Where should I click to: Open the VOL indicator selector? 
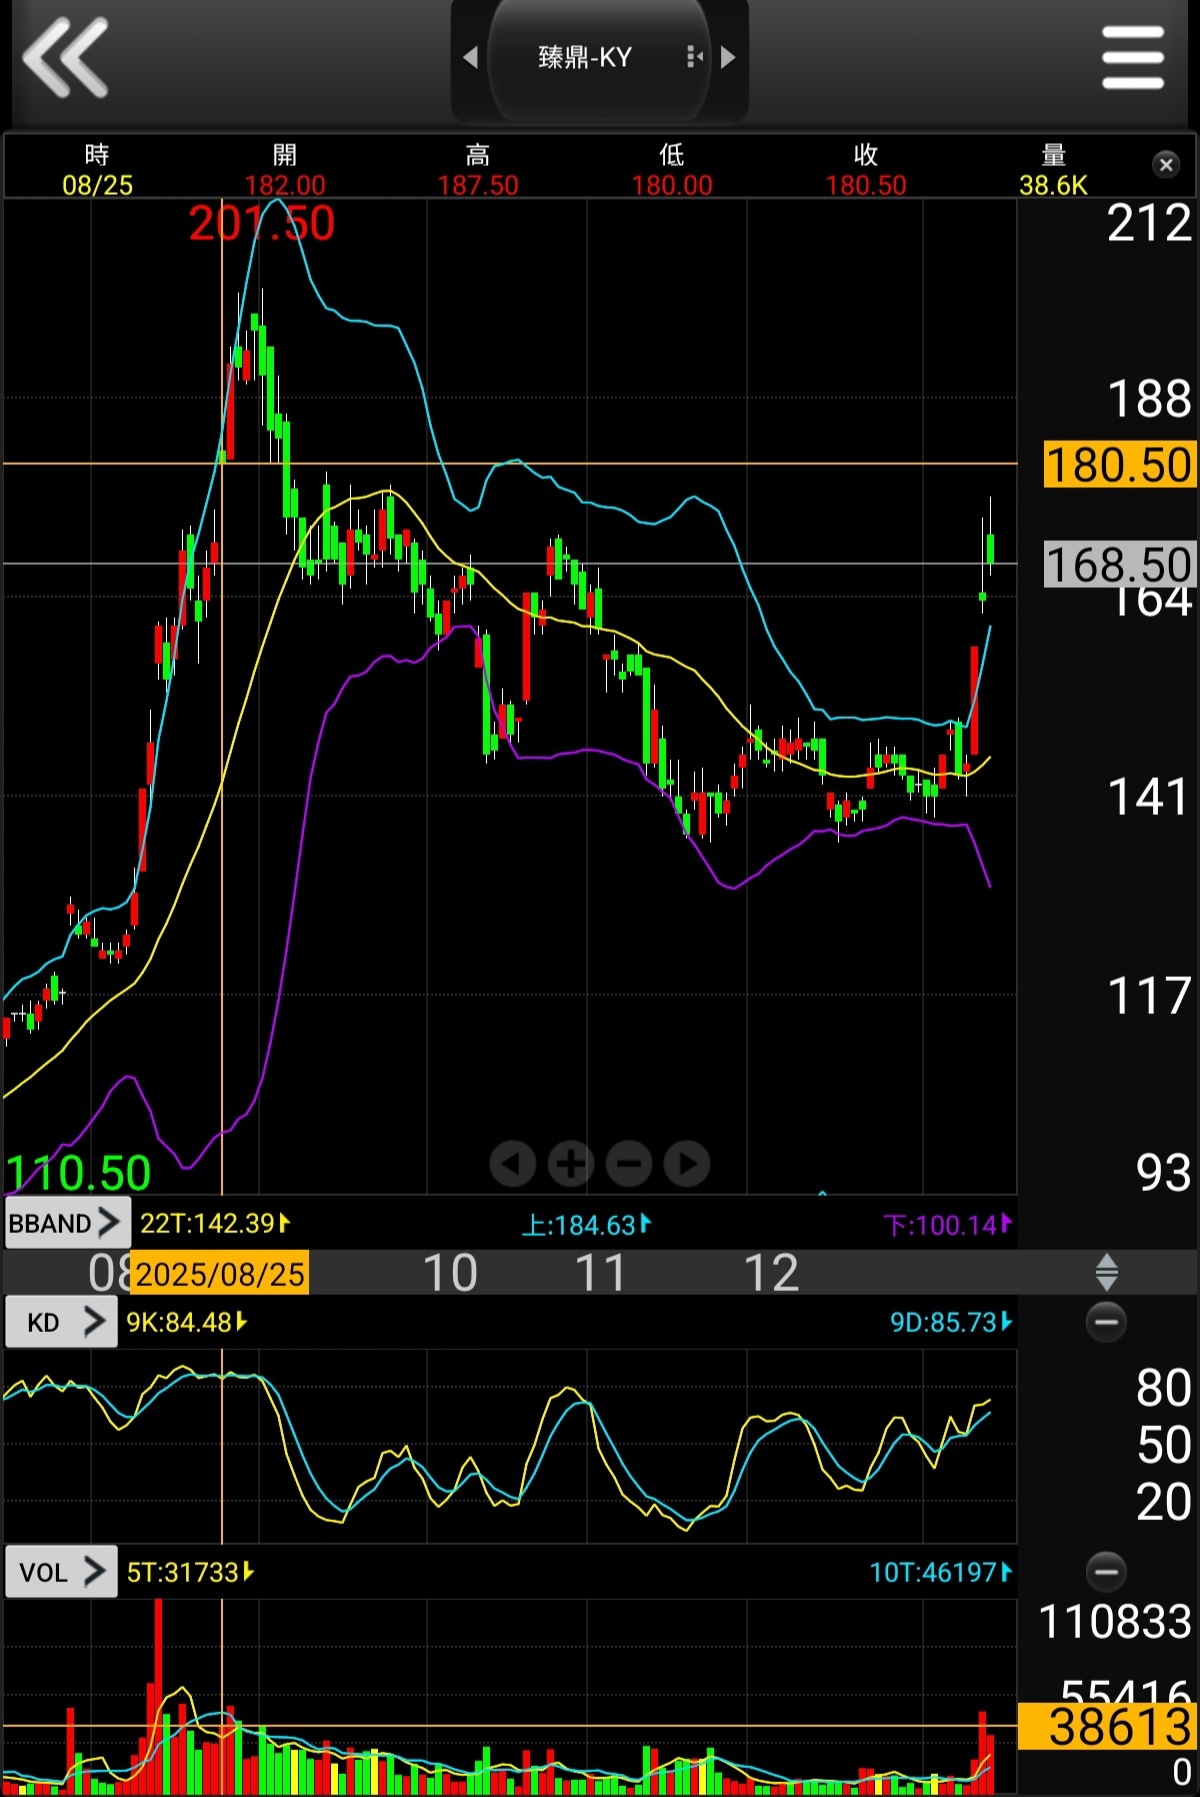point(62,1572)
